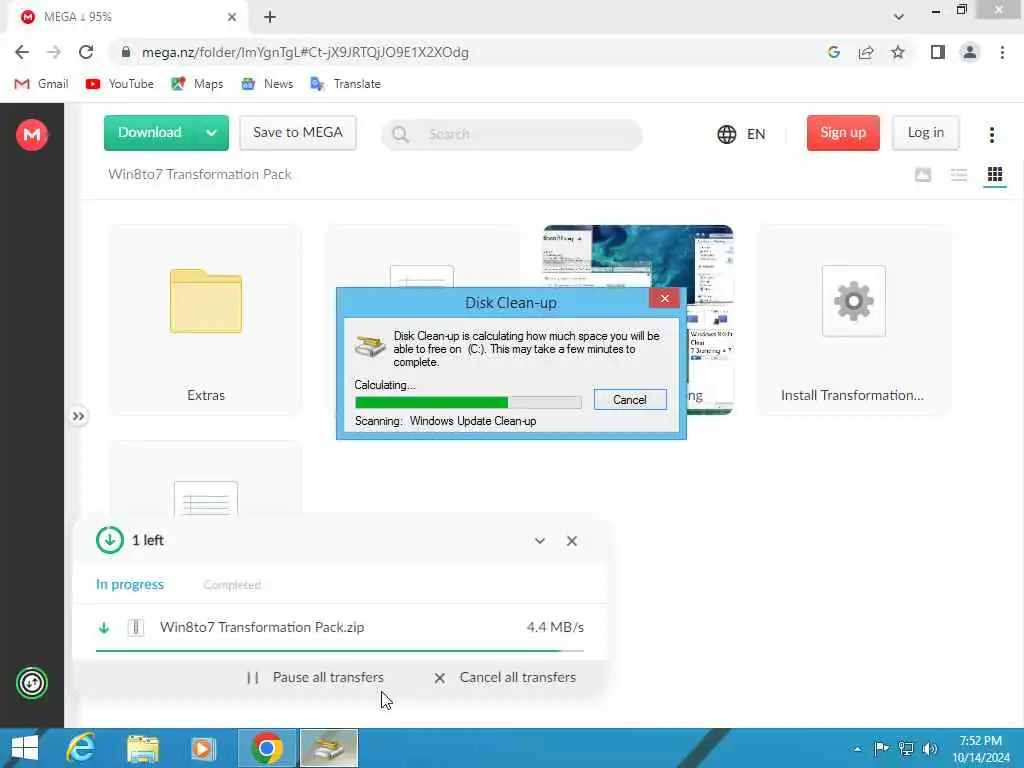Click Pause all transfers

(315, 677)
